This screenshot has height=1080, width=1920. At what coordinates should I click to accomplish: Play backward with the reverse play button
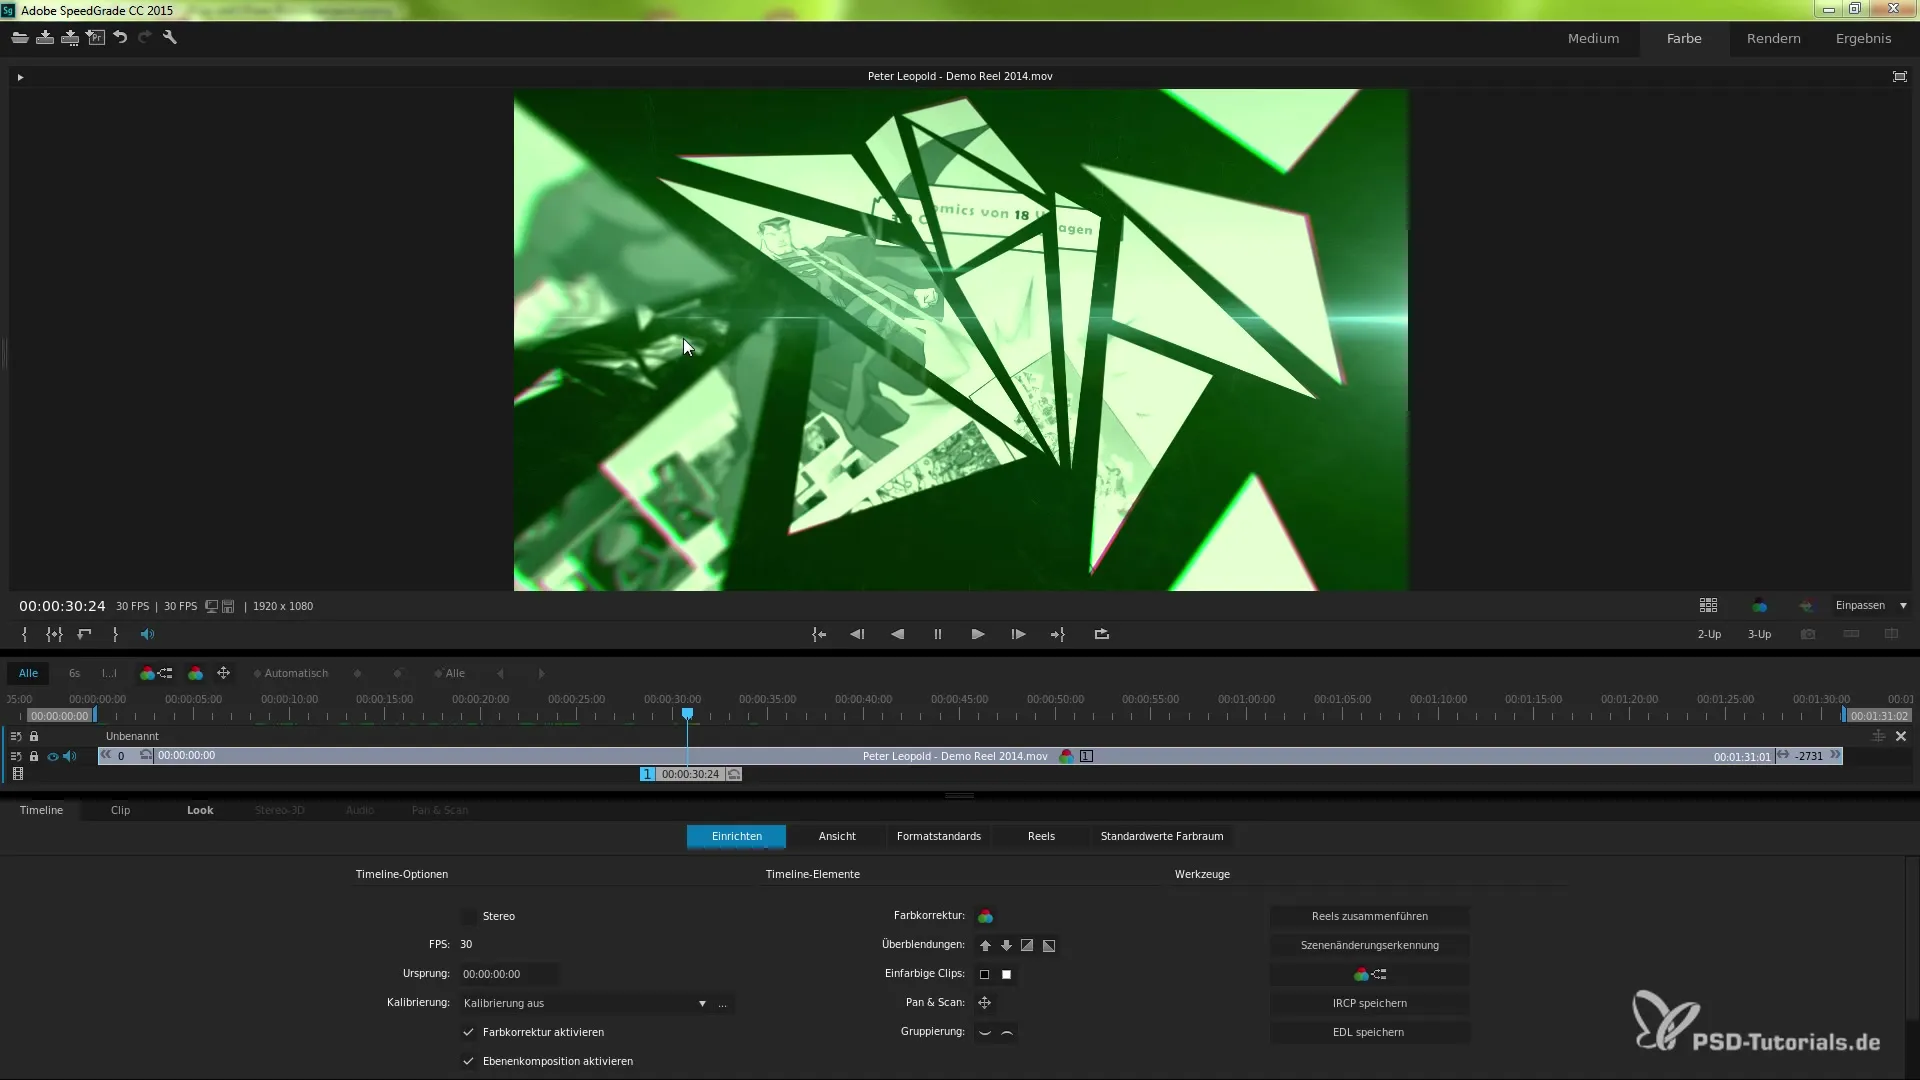click(897, 634)
